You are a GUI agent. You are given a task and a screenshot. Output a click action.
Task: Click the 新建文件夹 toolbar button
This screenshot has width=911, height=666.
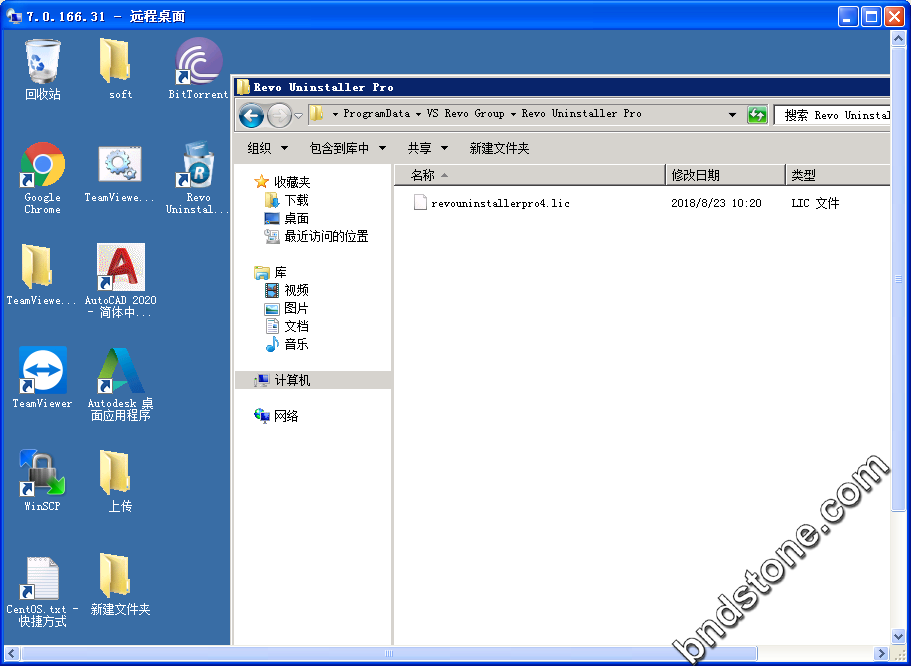(499, 148)
